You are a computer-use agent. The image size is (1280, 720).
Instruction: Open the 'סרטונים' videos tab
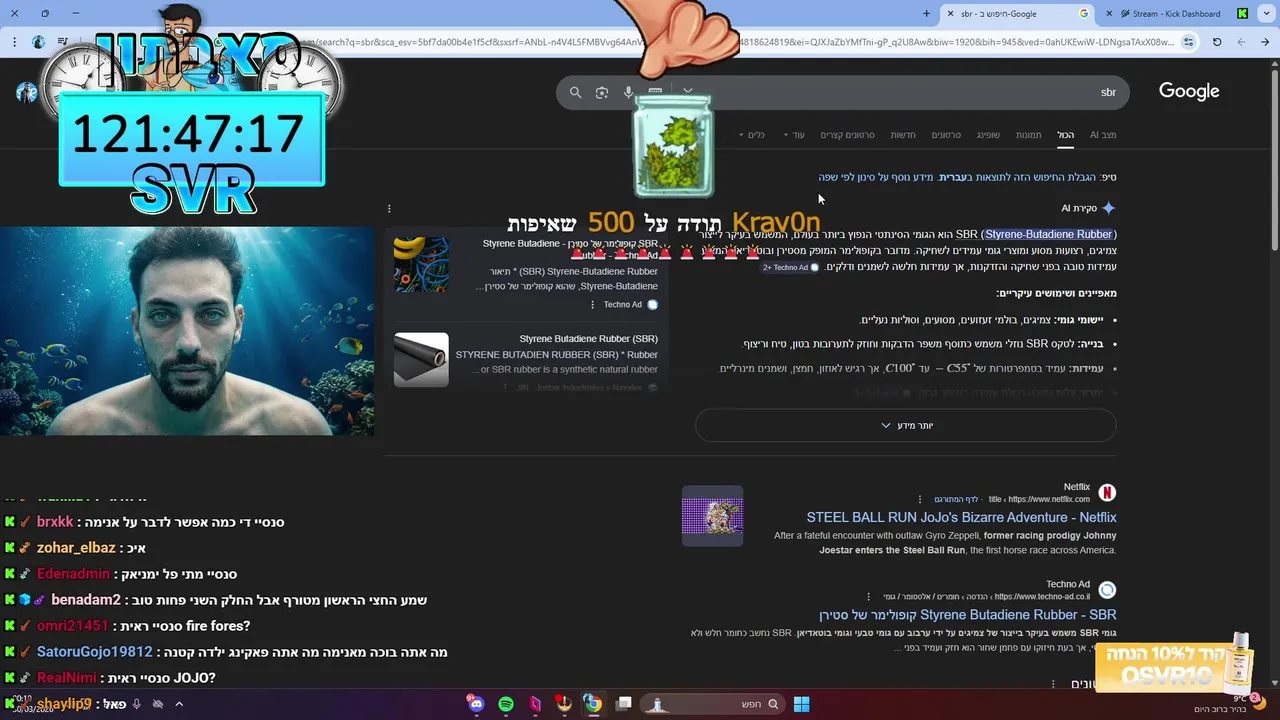coord(946,135)
